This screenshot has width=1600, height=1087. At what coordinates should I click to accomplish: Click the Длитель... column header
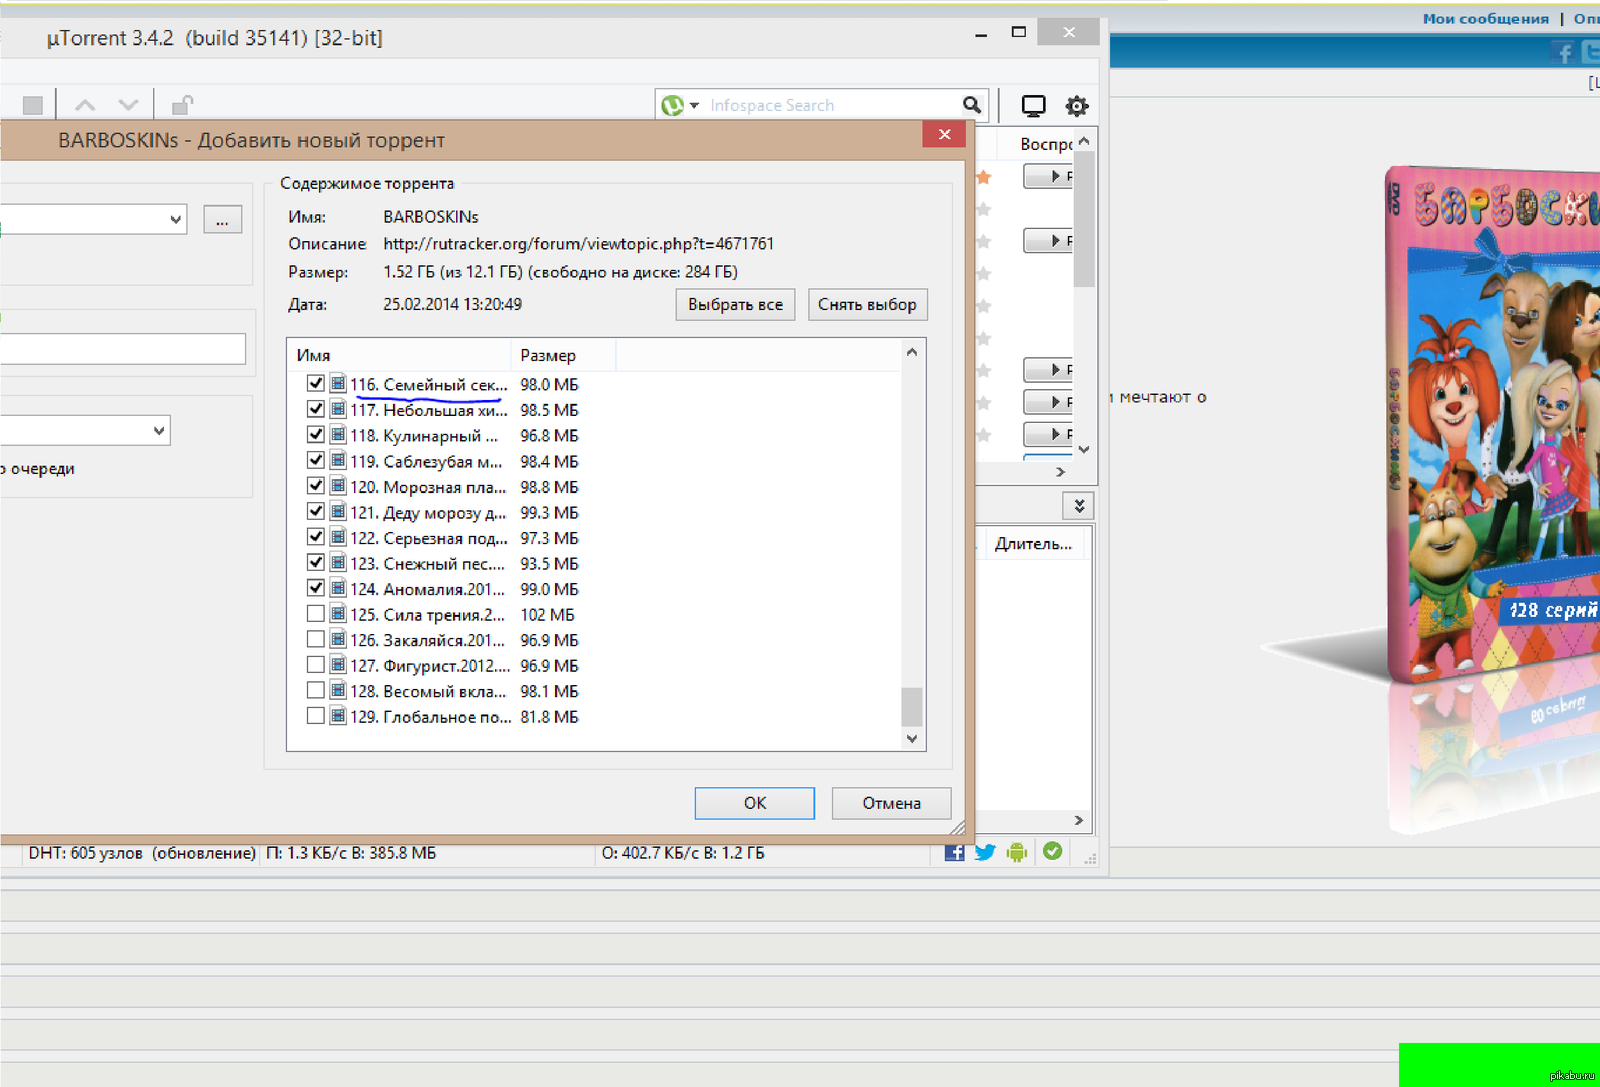coord(1033,544)
